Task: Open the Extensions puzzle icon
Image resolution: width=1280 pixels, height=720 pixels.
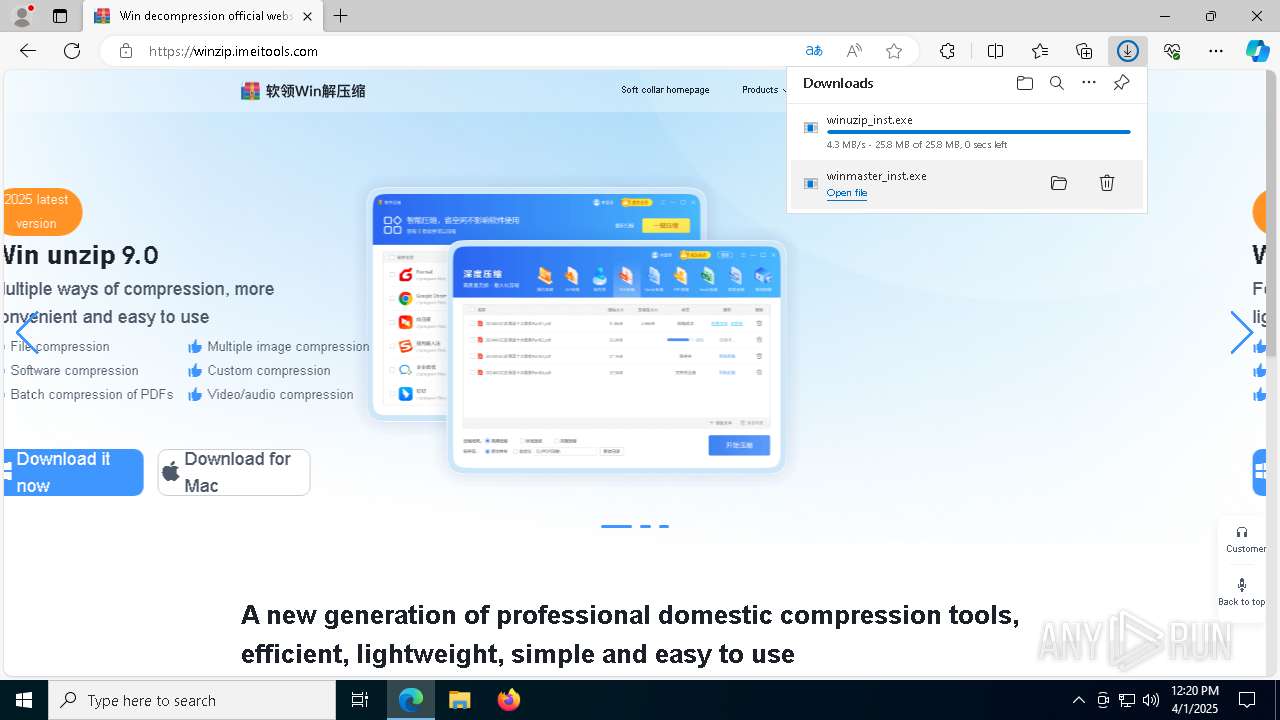Action: pos(947,51)
